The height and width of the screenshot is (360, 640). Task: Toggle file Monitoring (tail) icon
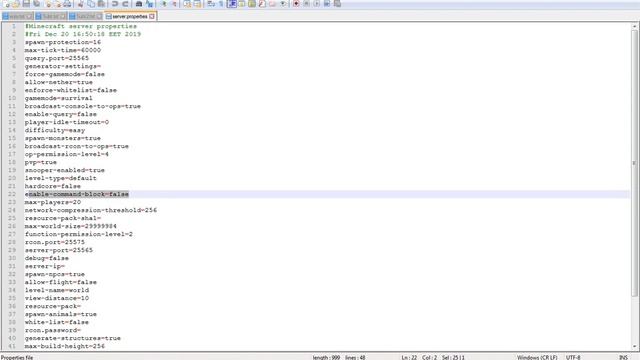(x=283, y=4)
